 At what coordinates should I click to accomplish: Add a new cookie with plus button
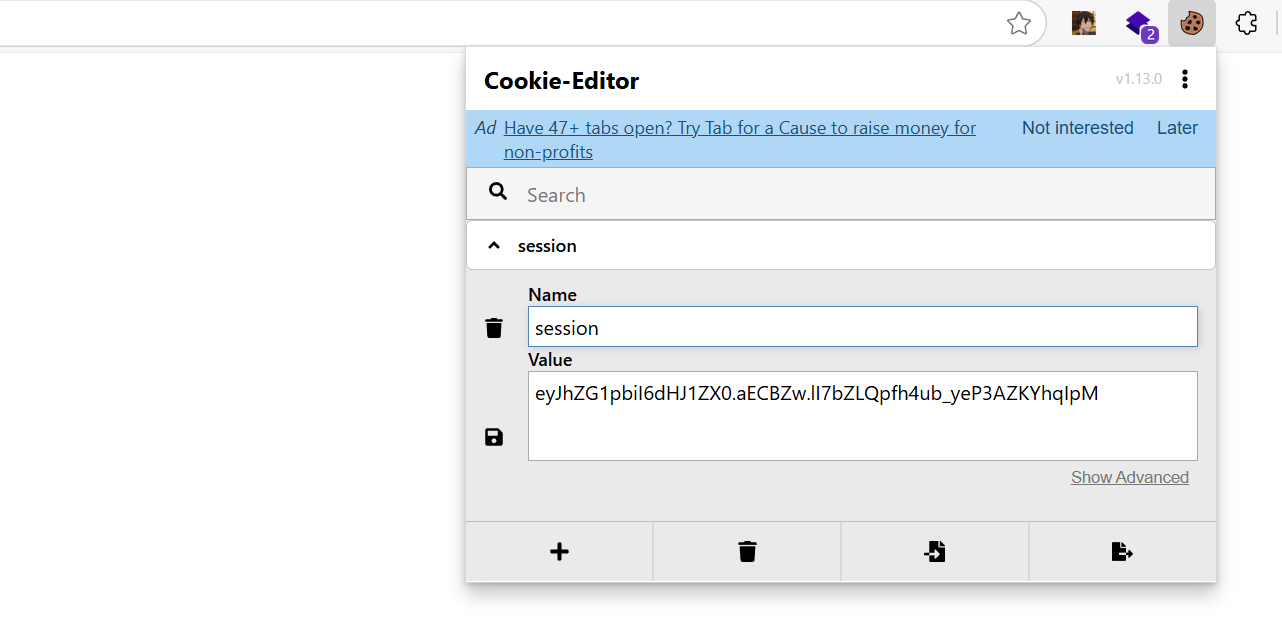pyautogui.click(x=559, y=551)
